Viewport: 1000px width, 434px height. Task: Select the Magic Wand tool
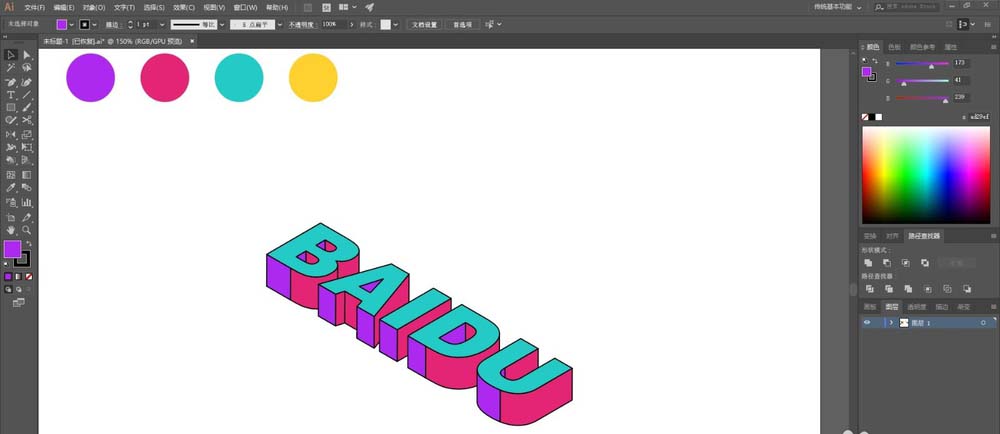point(11,68)
